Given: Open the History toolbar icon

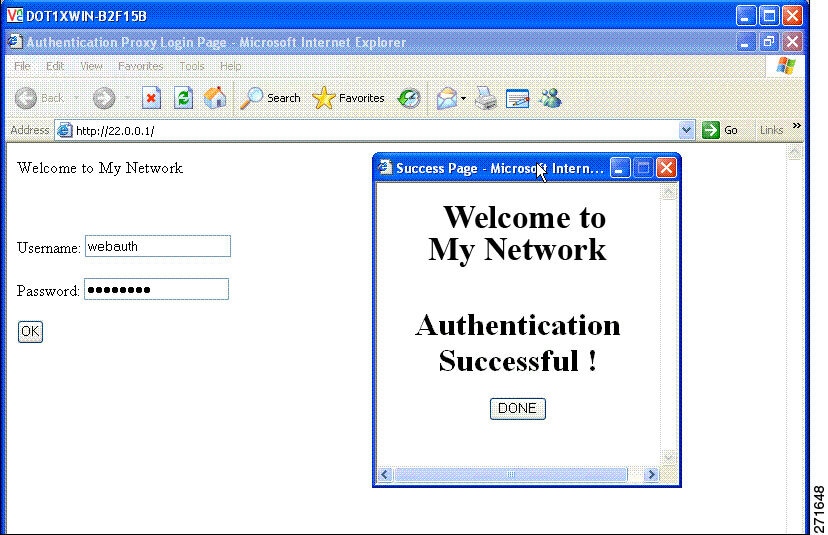Looking at the screenshot, I should pyautogui.click(x=409, y=98).
